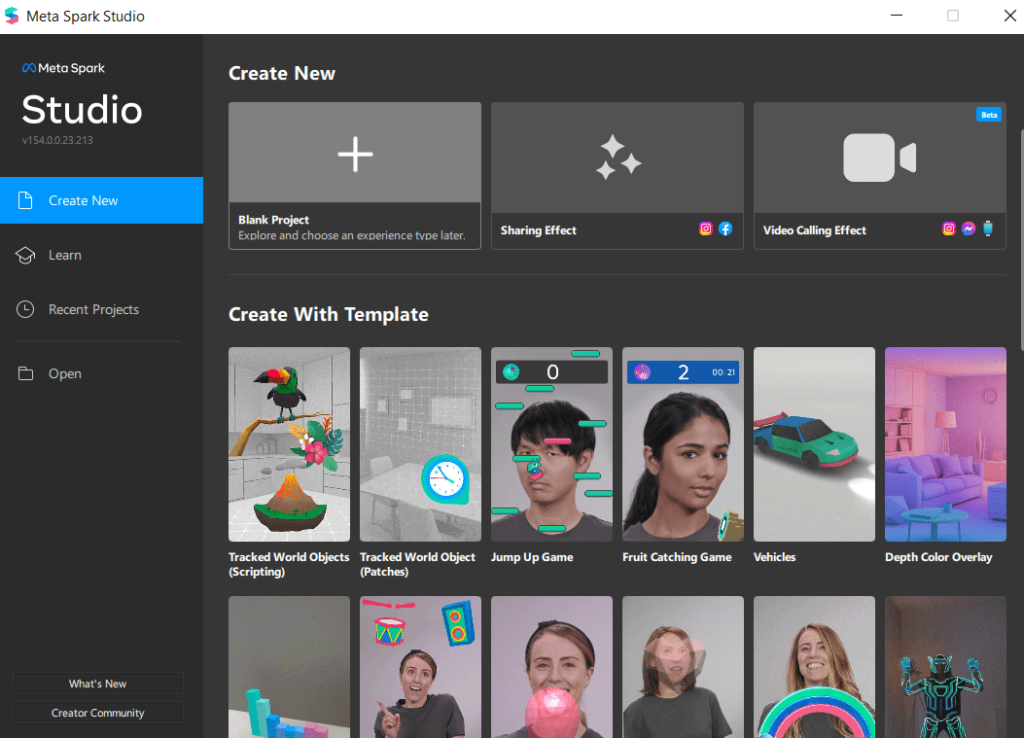Click the graduation cap icon beside Learn
This screenshot has width=1024, height=738.
24,255
